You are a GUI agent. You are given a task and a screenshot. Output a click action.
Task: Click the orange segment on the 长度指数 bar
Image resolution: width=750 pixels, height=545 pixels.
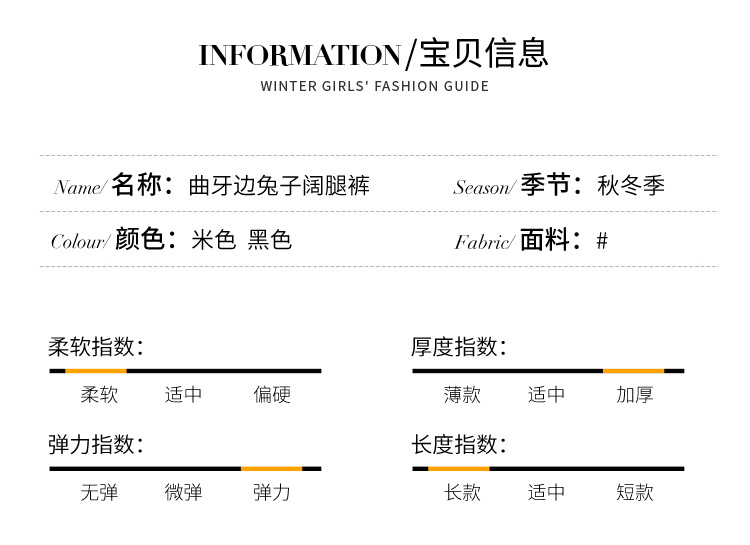(459, 468)
